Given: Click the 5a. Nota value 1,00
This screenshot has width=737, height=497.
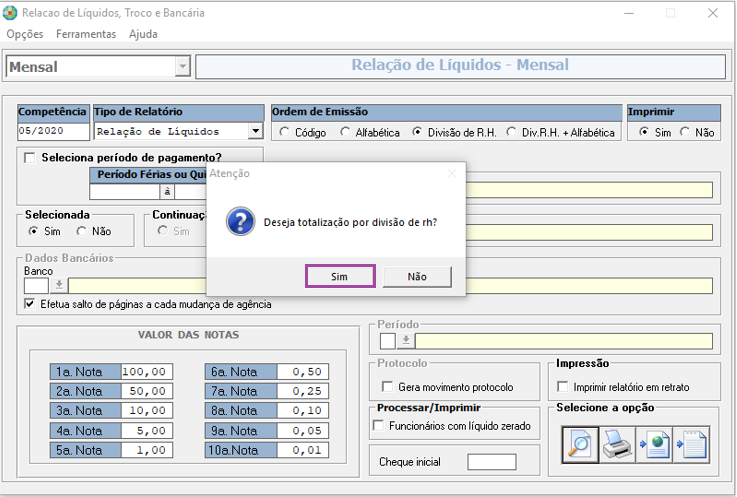Looking at the screenshot, I should (x=147, y=450).
